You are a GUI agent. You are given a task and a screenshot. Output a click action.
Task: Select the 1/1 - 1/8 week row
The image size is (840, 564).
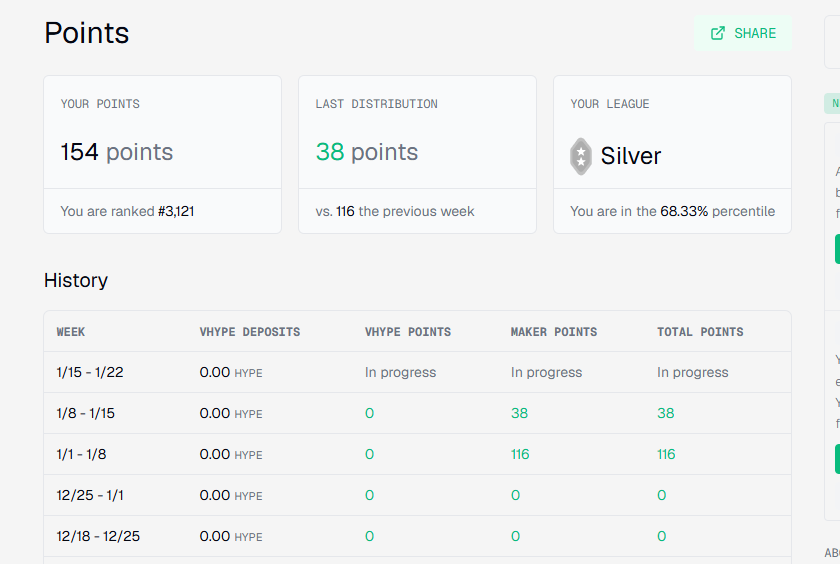coord(417,454)
